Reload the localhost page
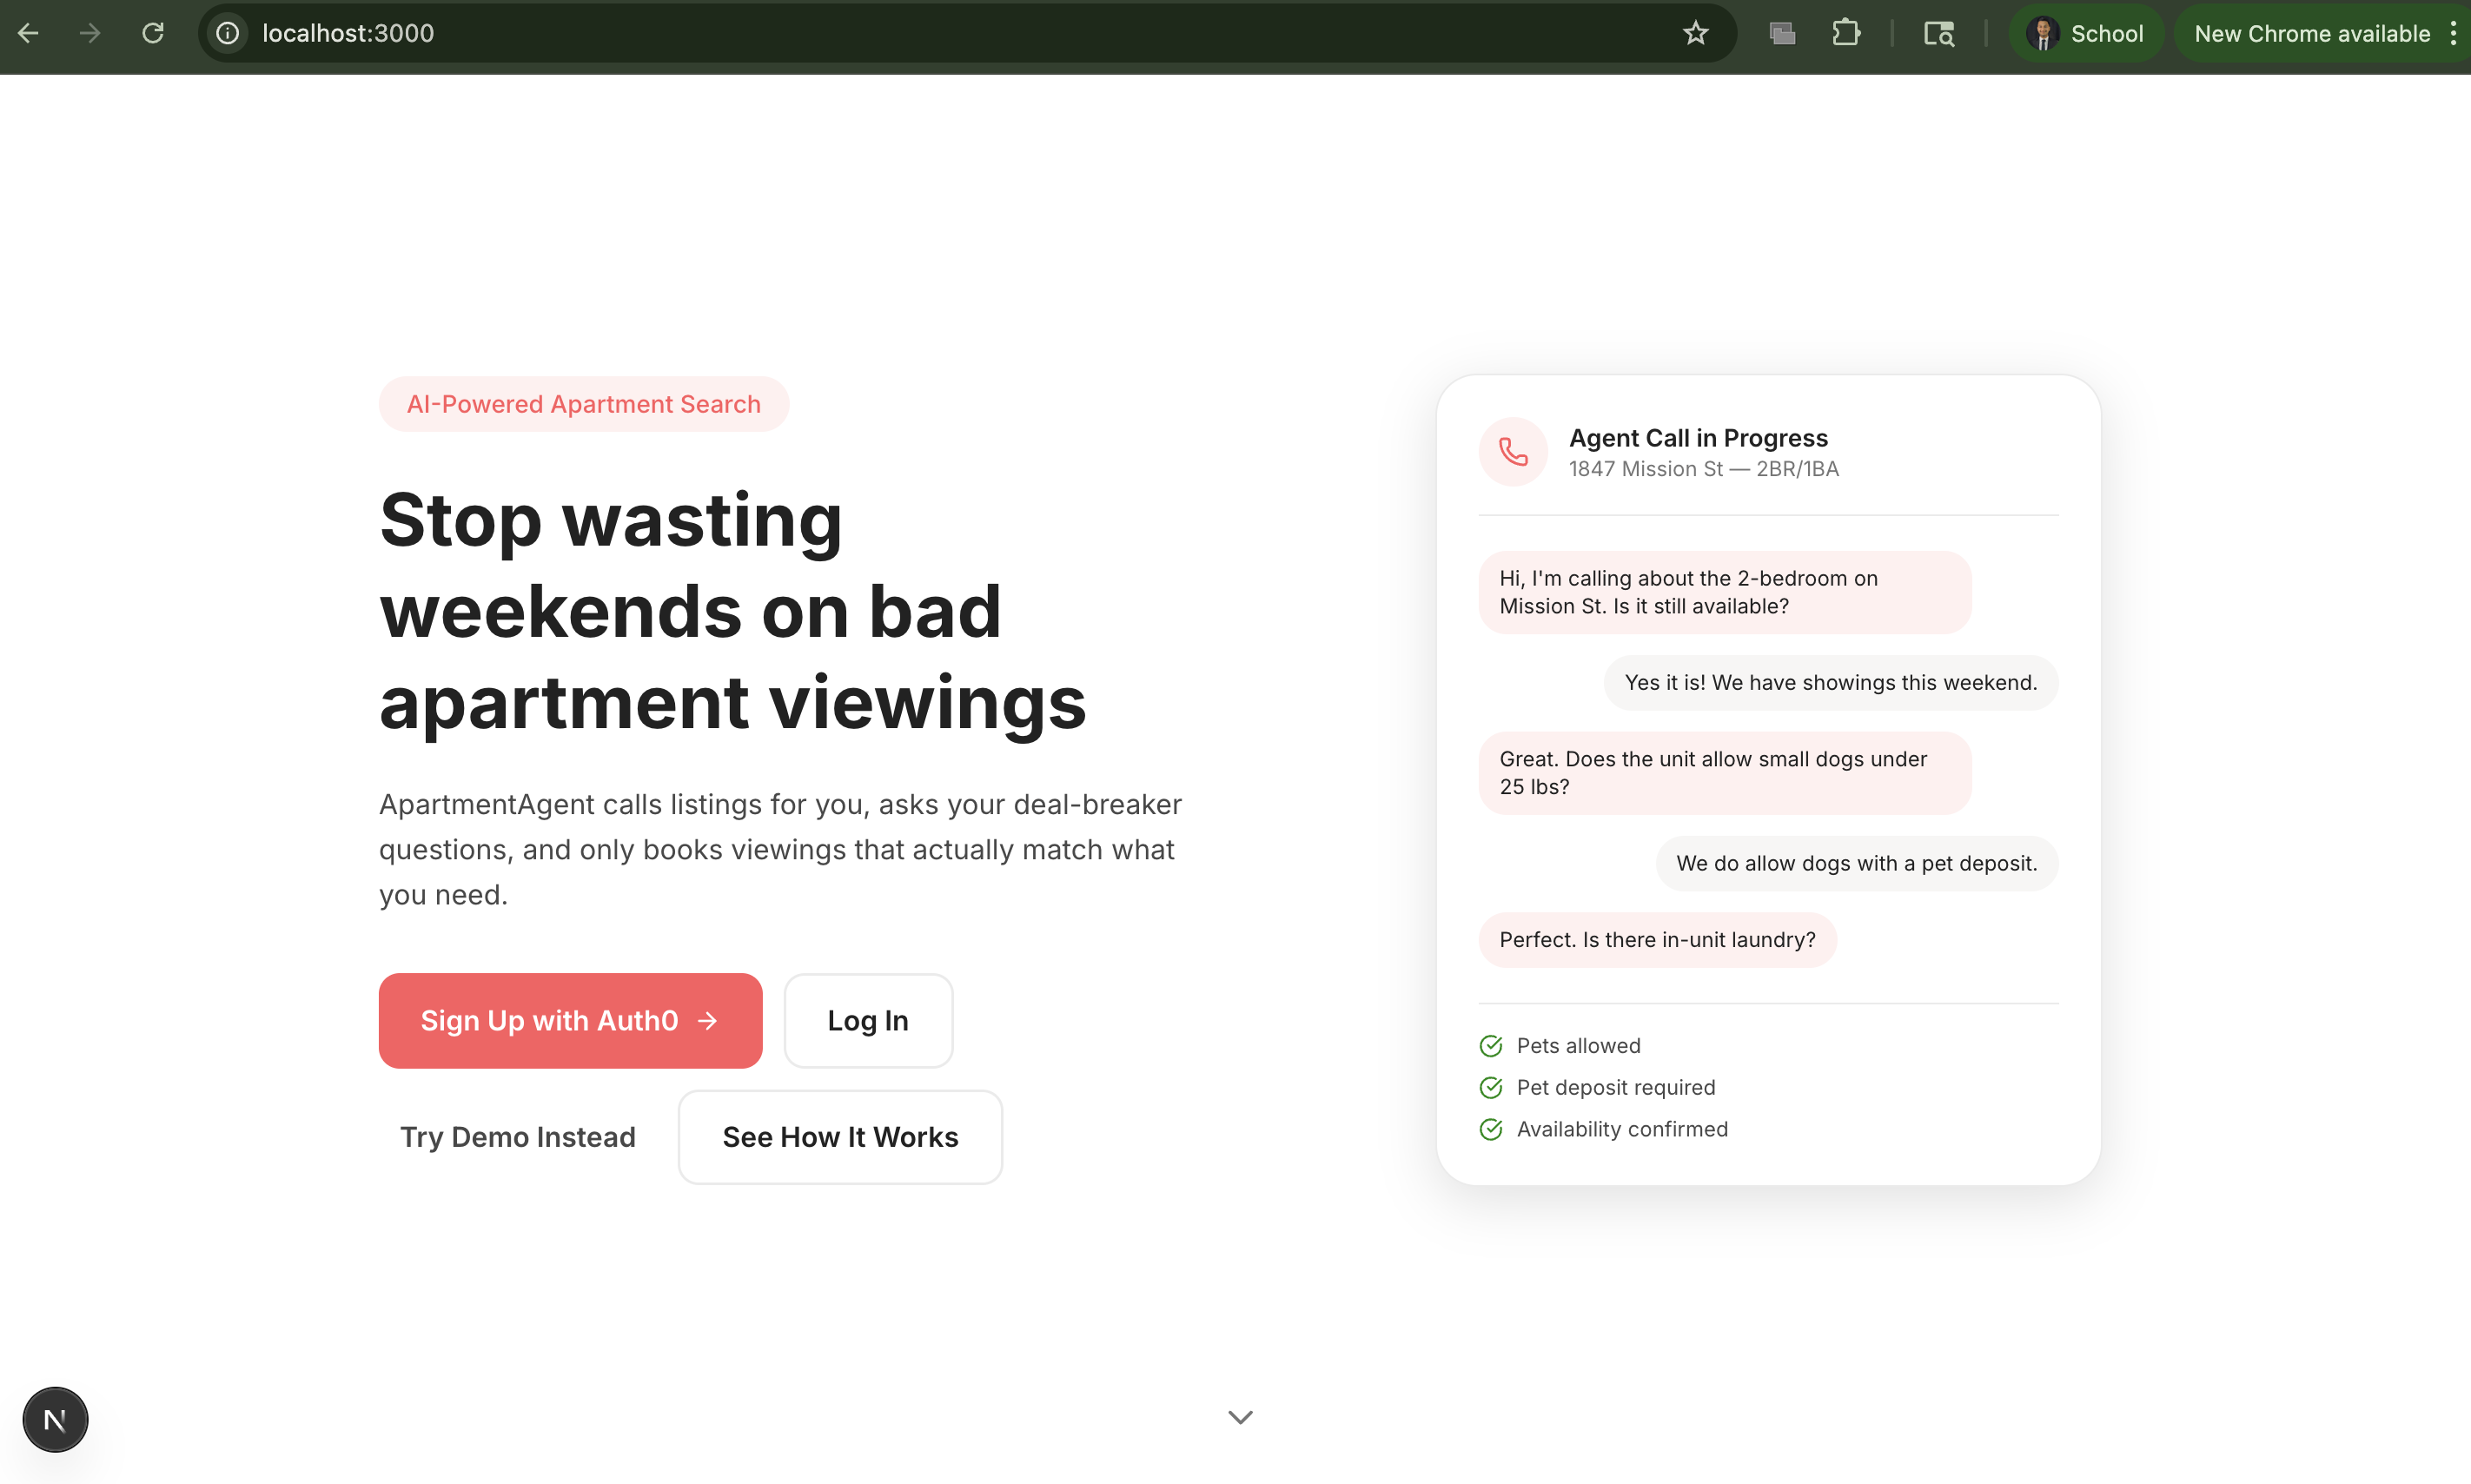Image resolution: width=2471 pixels, height=1484 pixels. (x=153, y=33)
